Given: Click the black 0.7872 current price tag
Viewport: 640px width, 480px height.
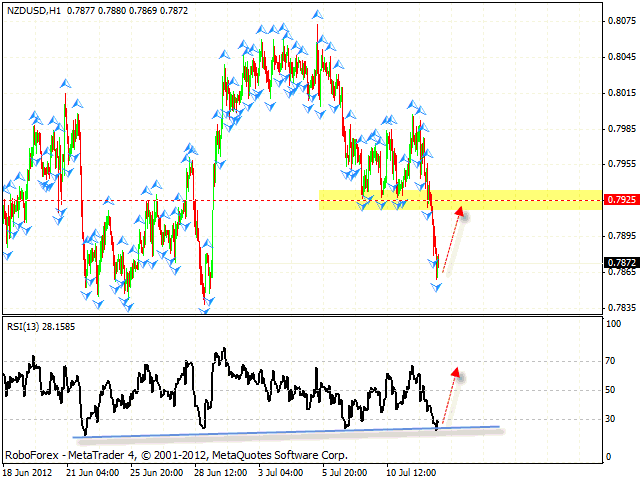Looking at the screenshot, I should [x=618, y=263].
